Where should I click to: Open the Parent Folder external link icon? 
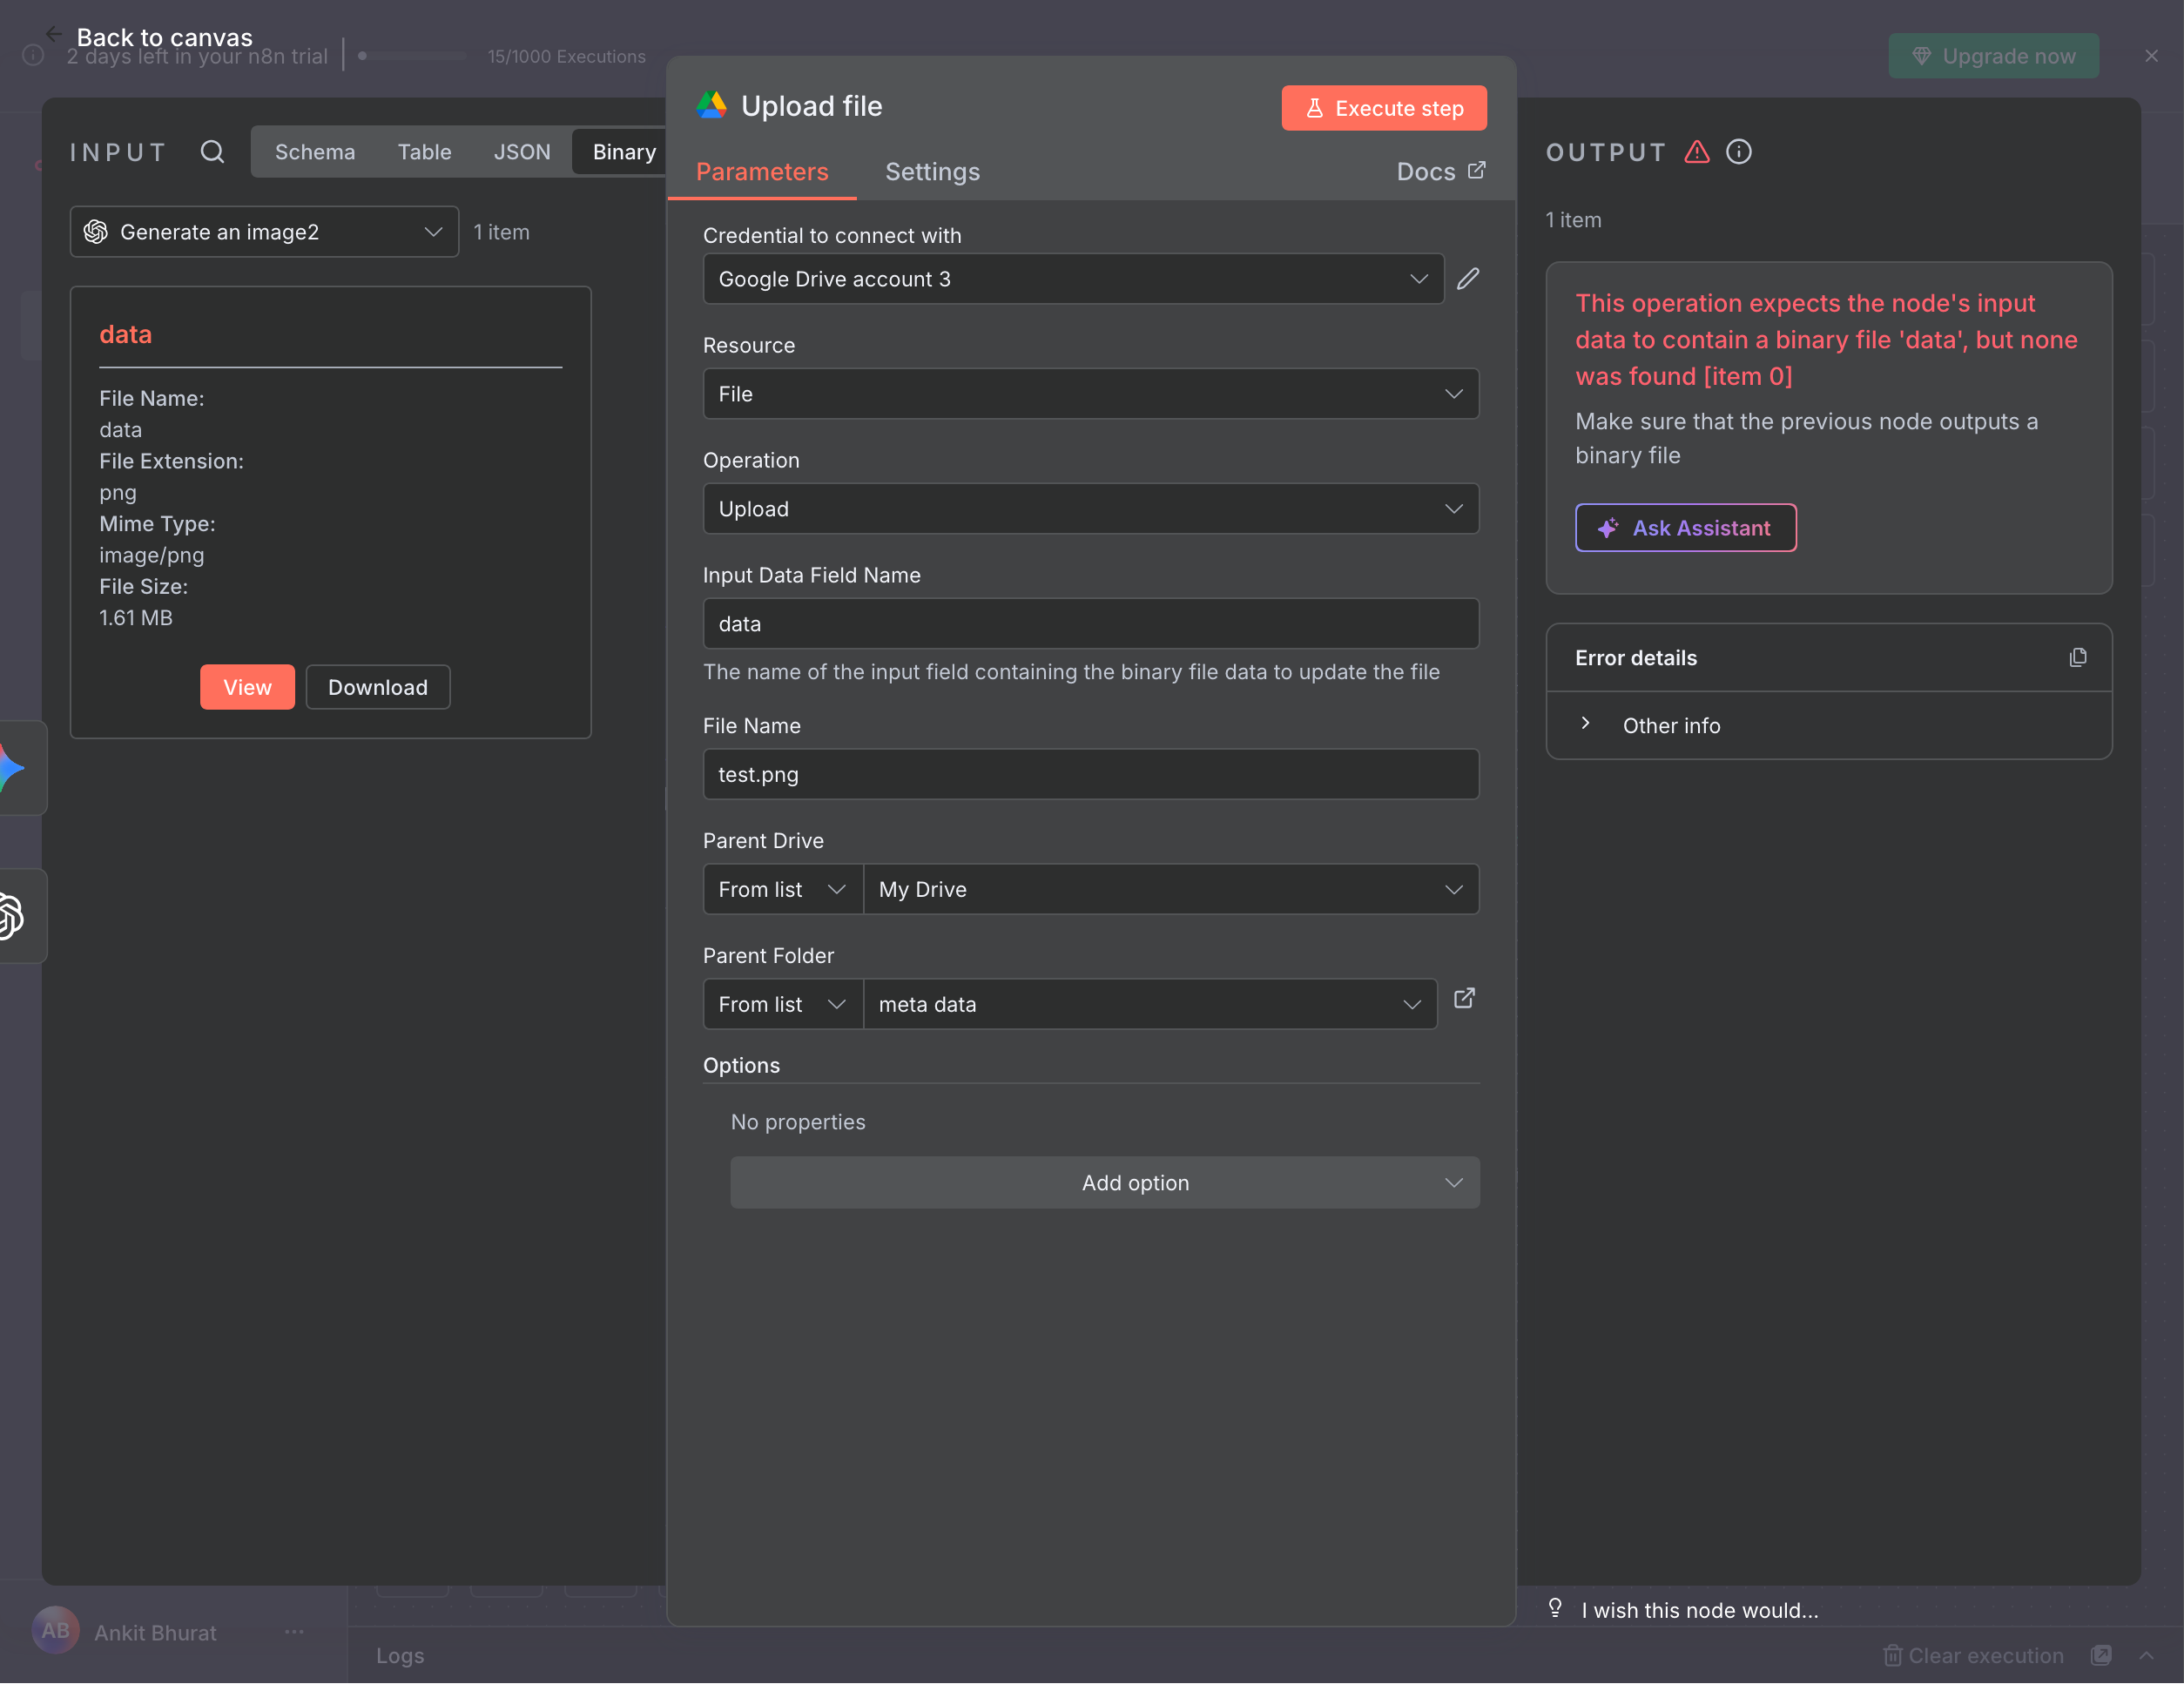coord(1464,999)
